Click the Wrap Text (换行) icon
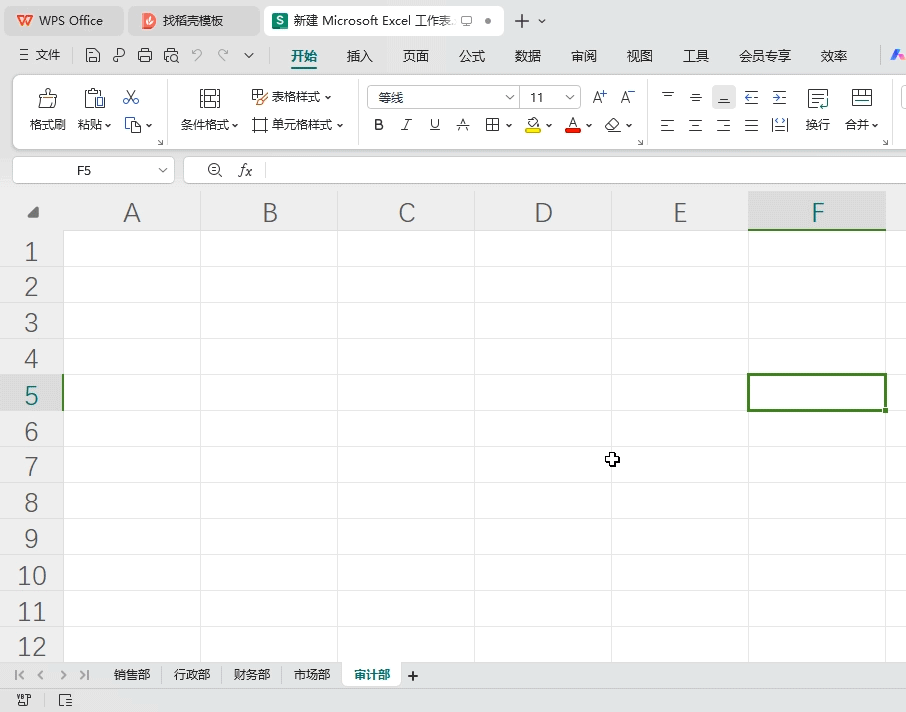906x712 pixels. pyautogui.click(x=818, y=98)
